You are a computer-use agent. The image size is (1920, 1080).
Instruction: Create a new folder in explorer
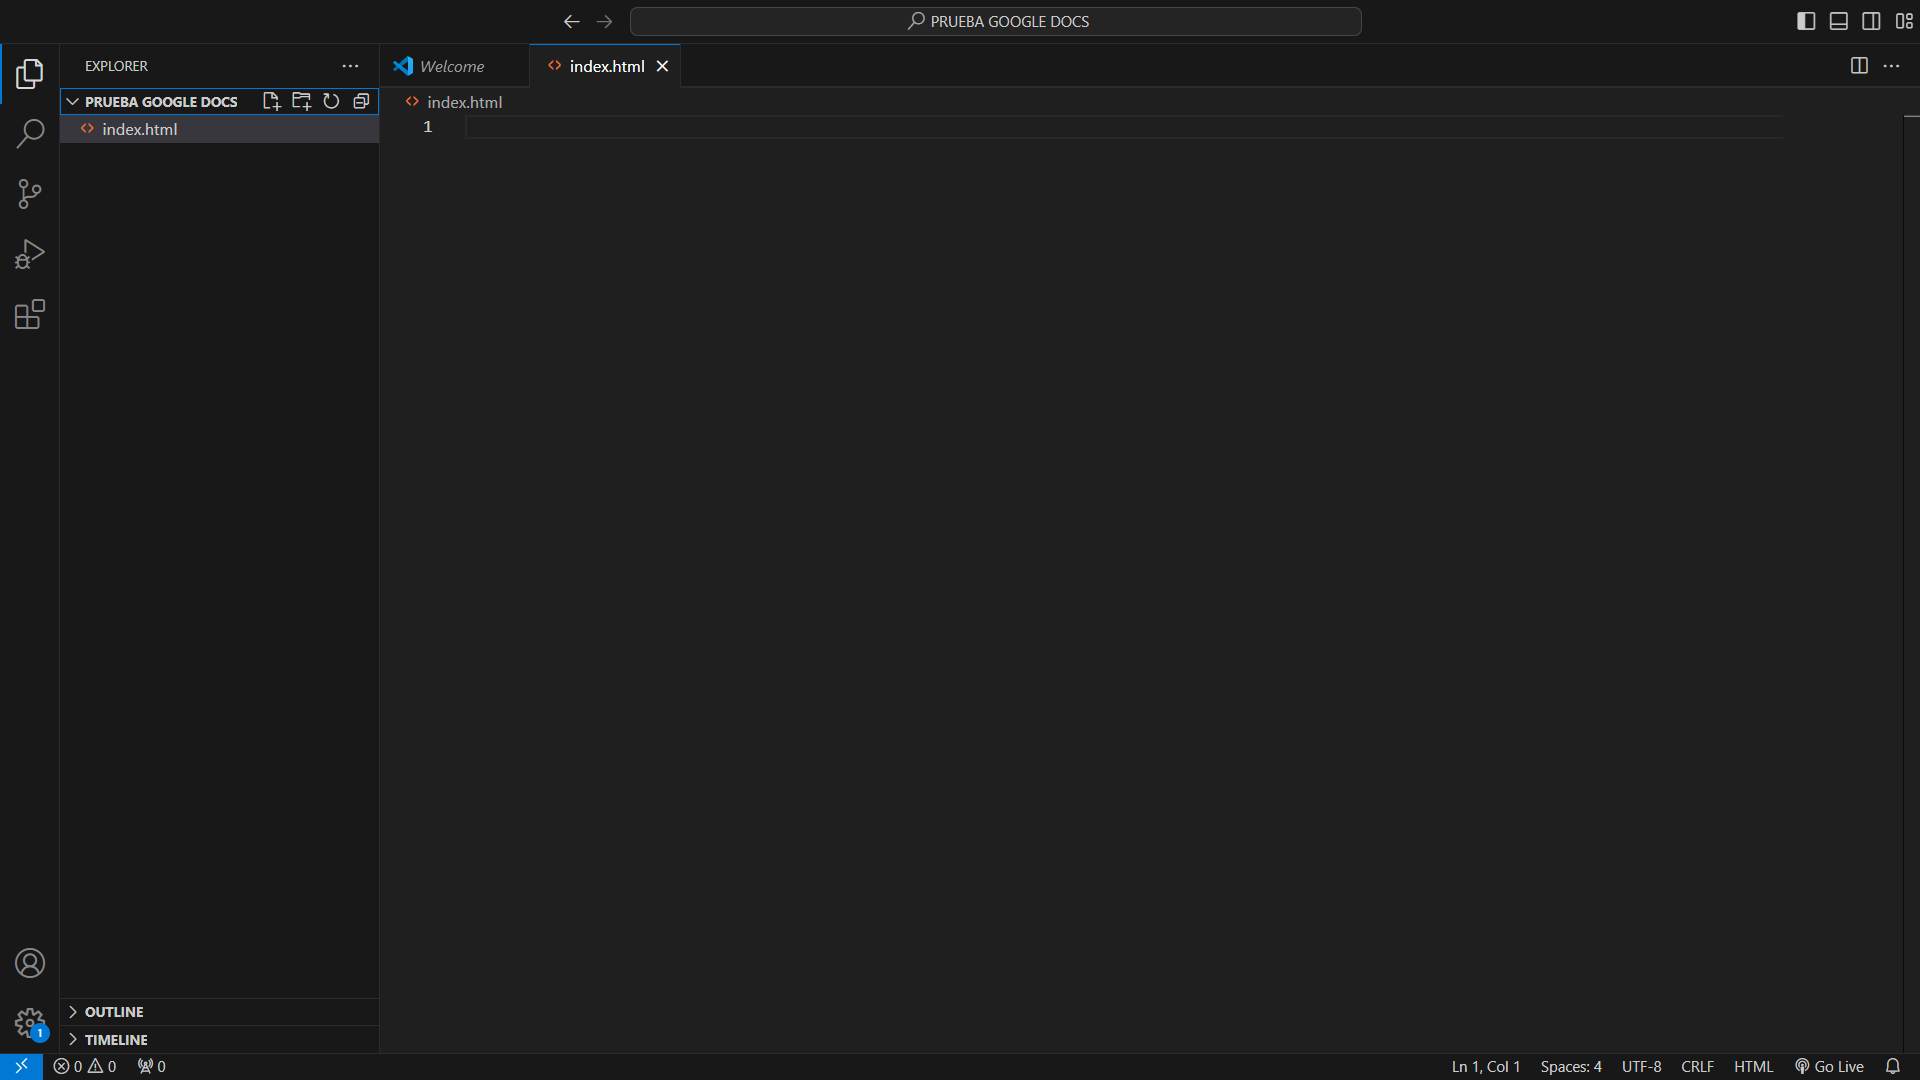301,101
